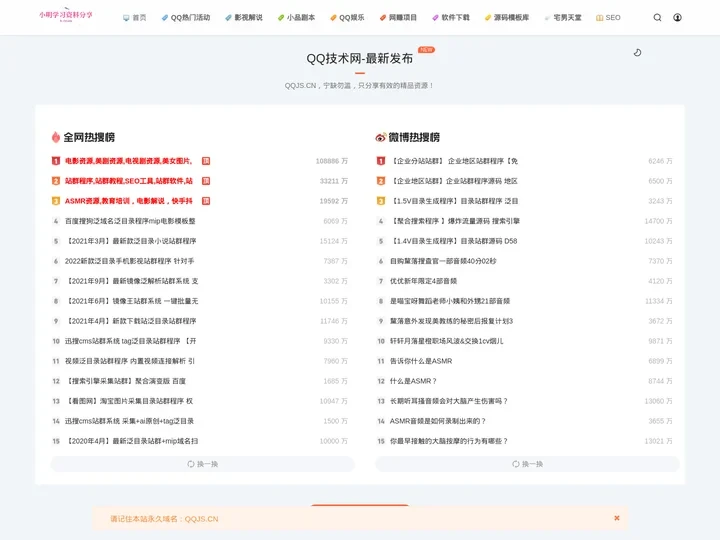
Task: Open 优优新年限定4部音频 link
Action: point(423,281)
